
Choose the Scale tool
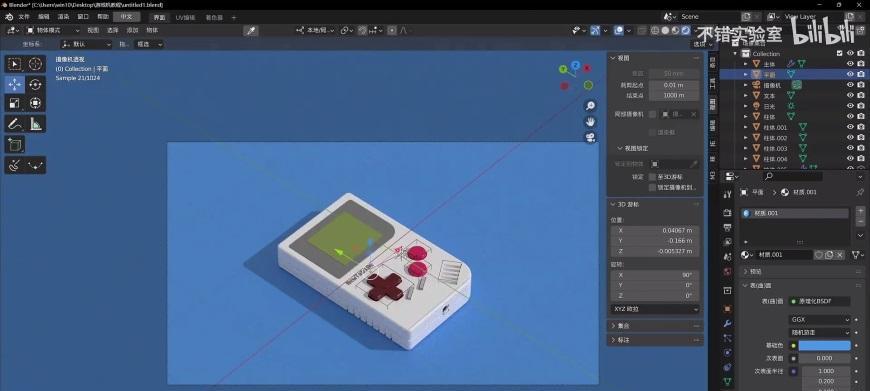[x=15, y=103]
